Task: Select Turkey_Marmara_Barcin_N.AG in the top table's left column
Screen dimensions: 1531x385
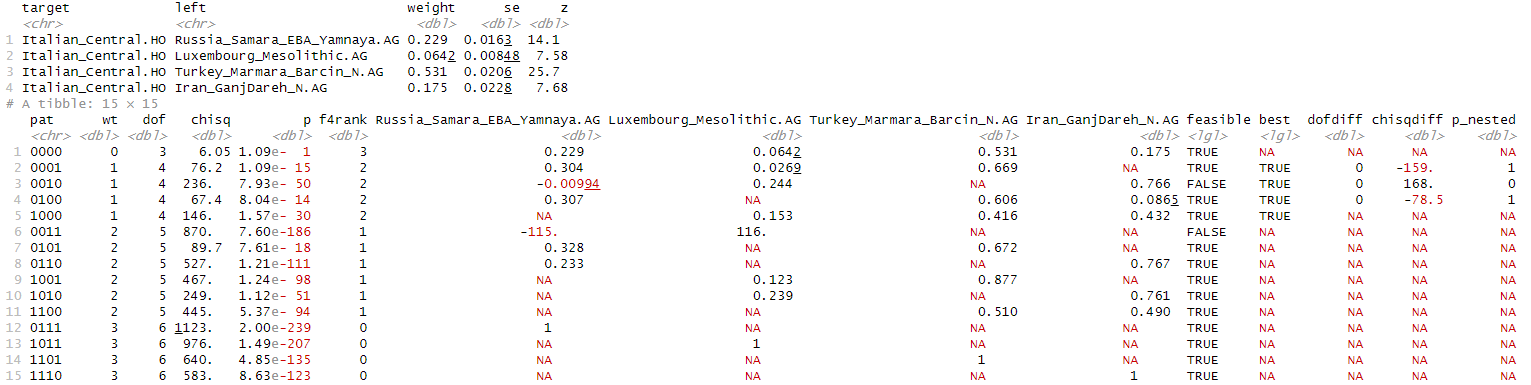Action: tap(278, 72)
